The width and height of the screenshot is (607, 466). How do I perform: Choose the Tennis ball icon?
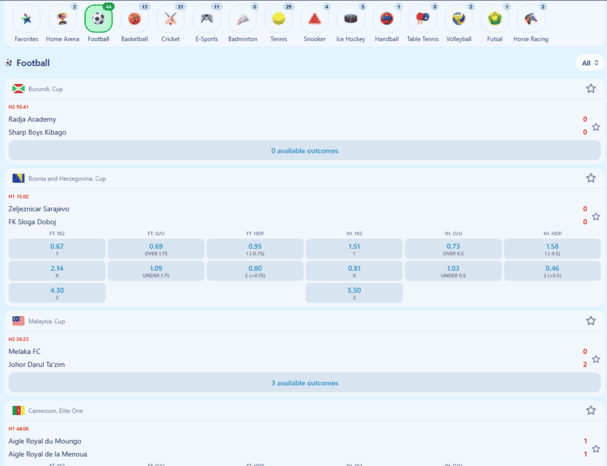278,20
